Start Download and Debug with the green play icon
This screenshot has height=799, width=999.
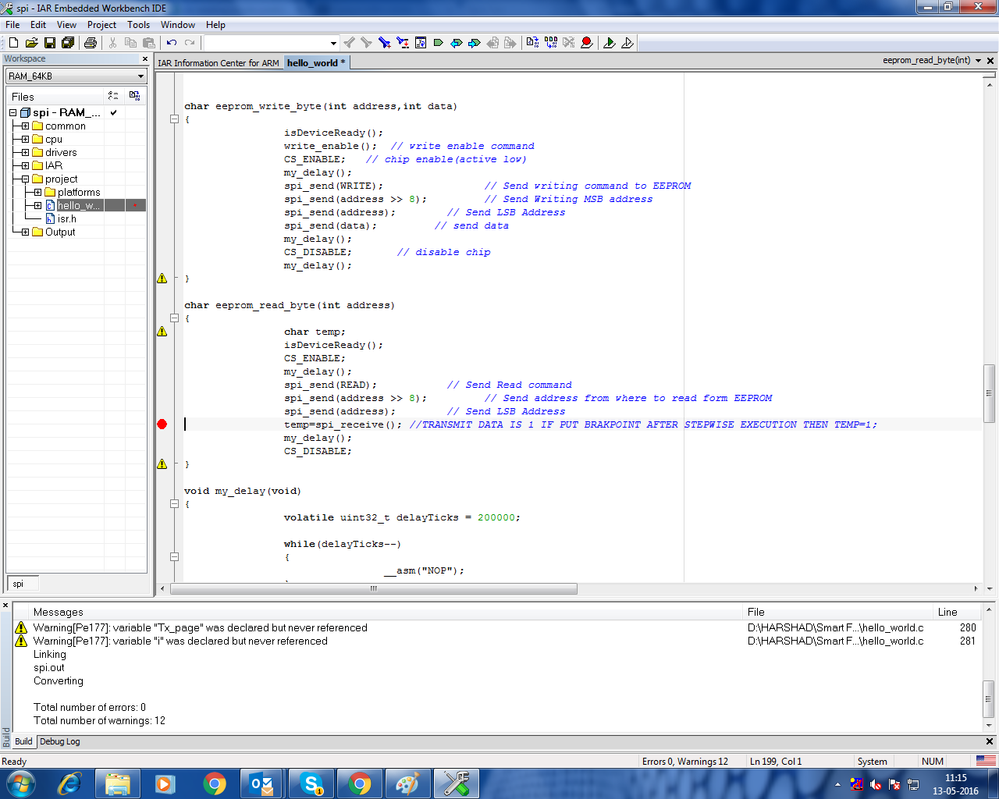coord(609,43)
